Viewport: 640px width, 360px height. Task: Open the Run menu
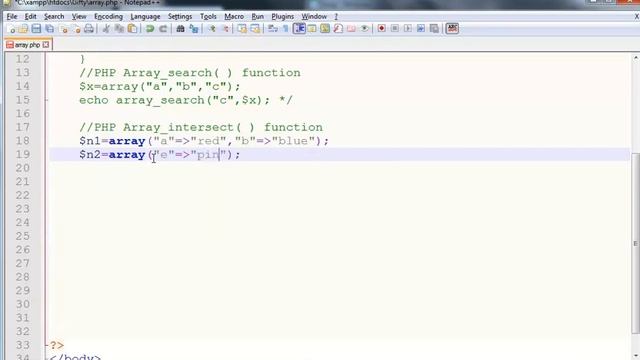[258, 17]
